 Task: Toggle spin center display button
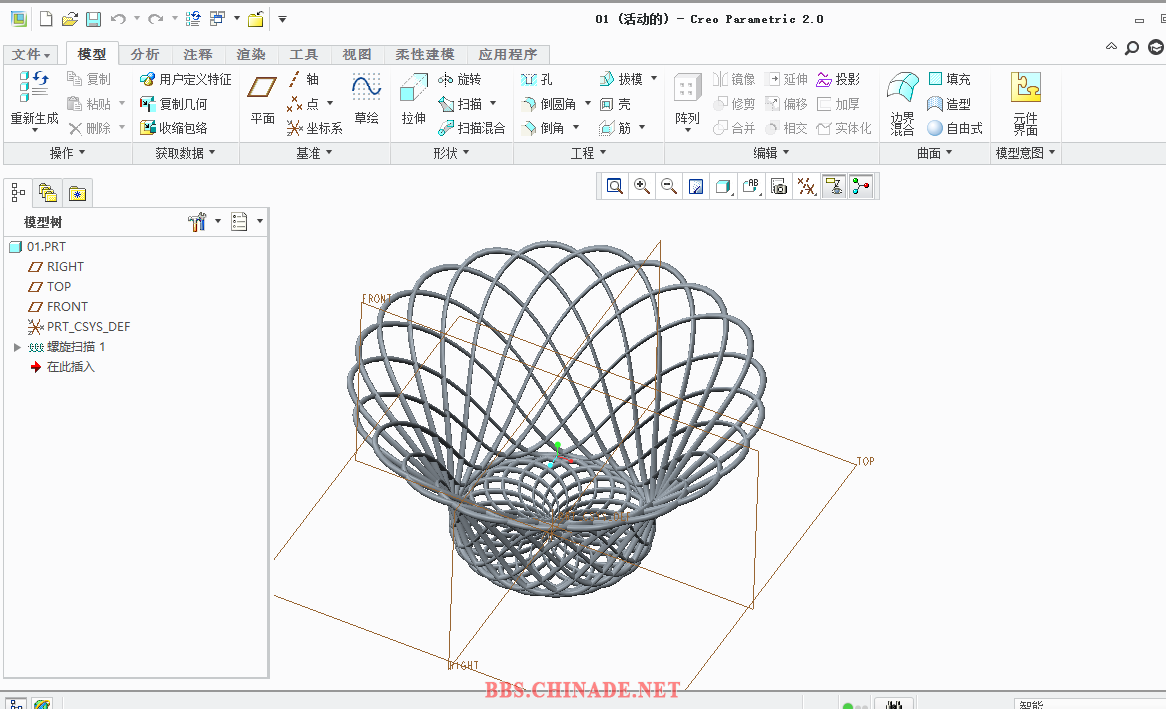point(861,186)
